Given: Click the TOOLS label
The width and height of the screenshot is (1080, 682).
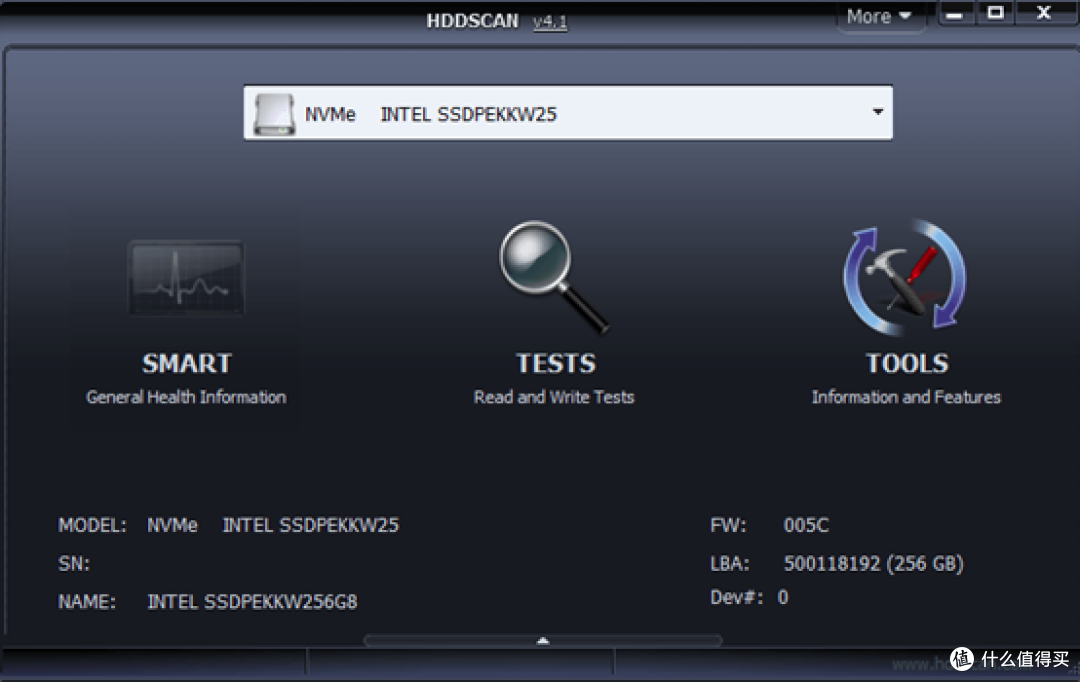Looking at the screenshot, I should tap(907, 363).
